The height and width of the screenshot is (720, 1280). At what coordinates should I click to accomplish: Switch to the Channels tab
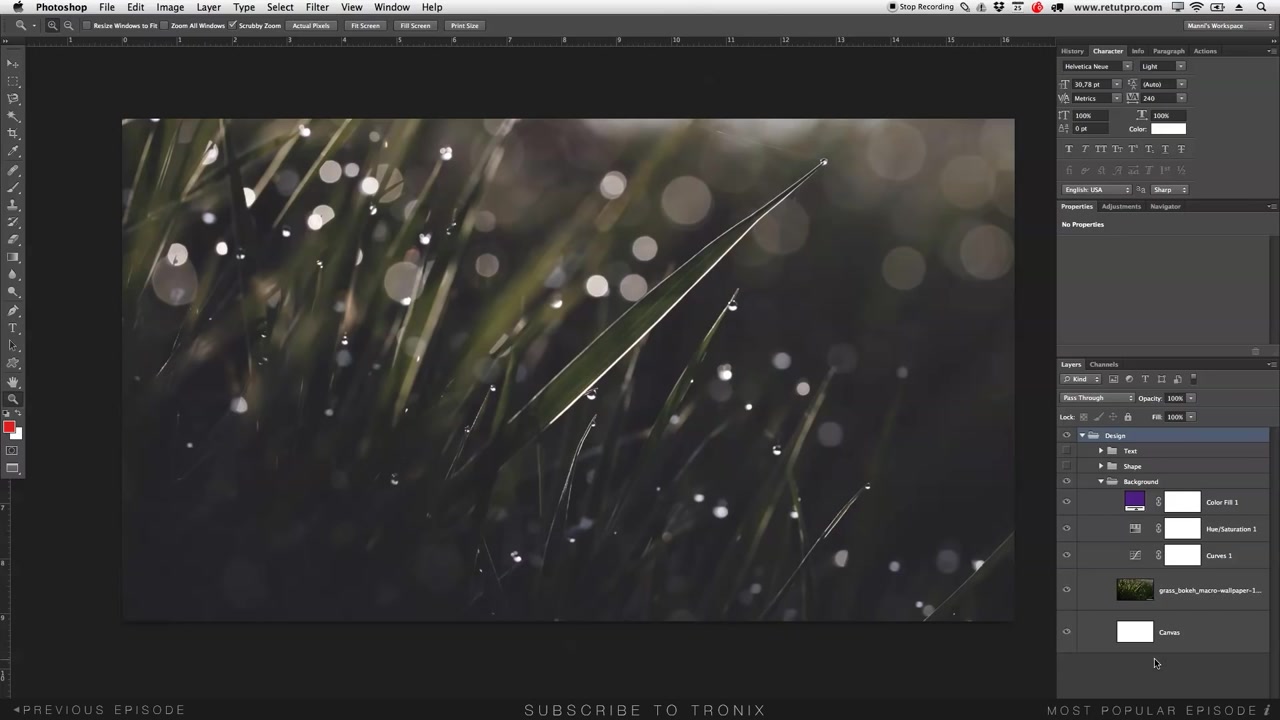pos(1103,364)
